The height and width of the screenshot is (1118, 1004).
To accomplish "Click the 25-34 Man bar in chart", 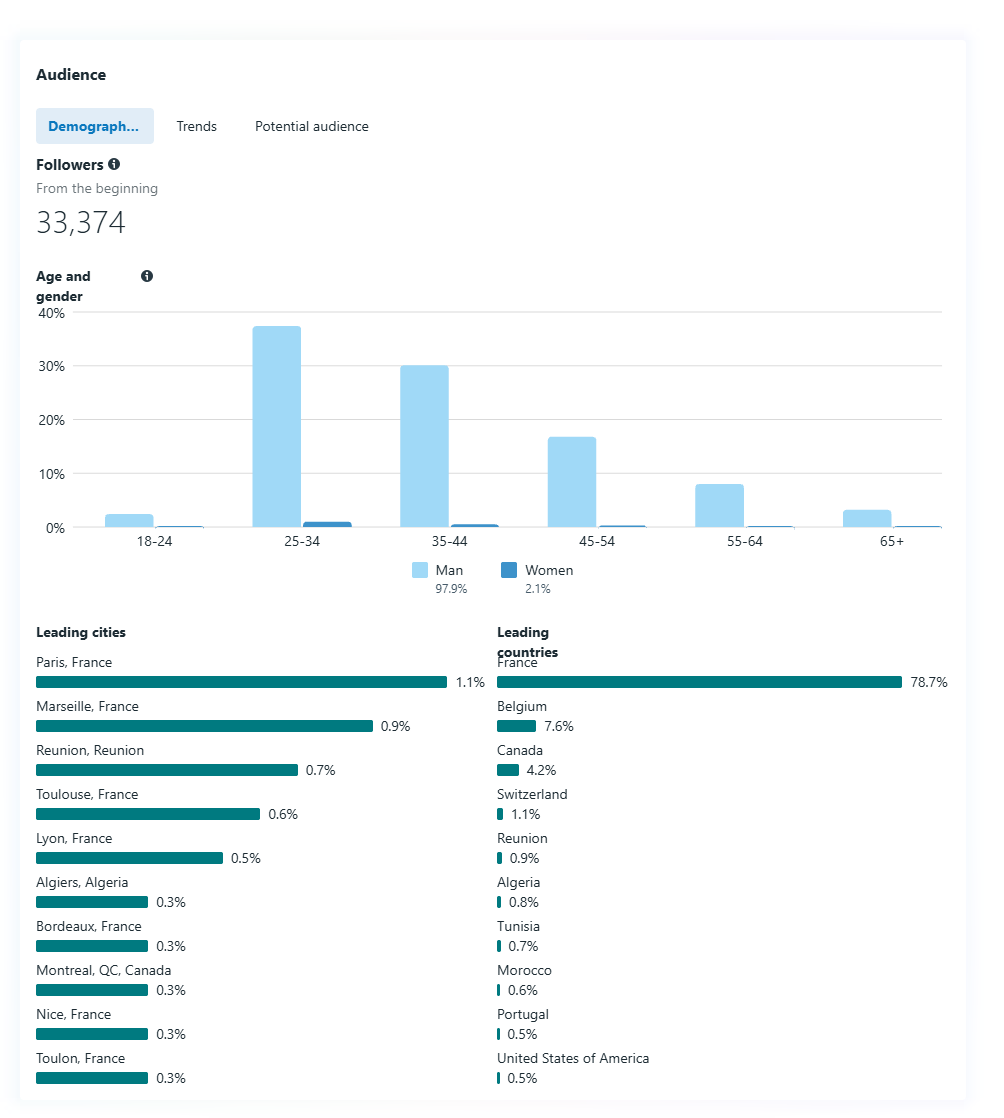I will tap(277, 427).
